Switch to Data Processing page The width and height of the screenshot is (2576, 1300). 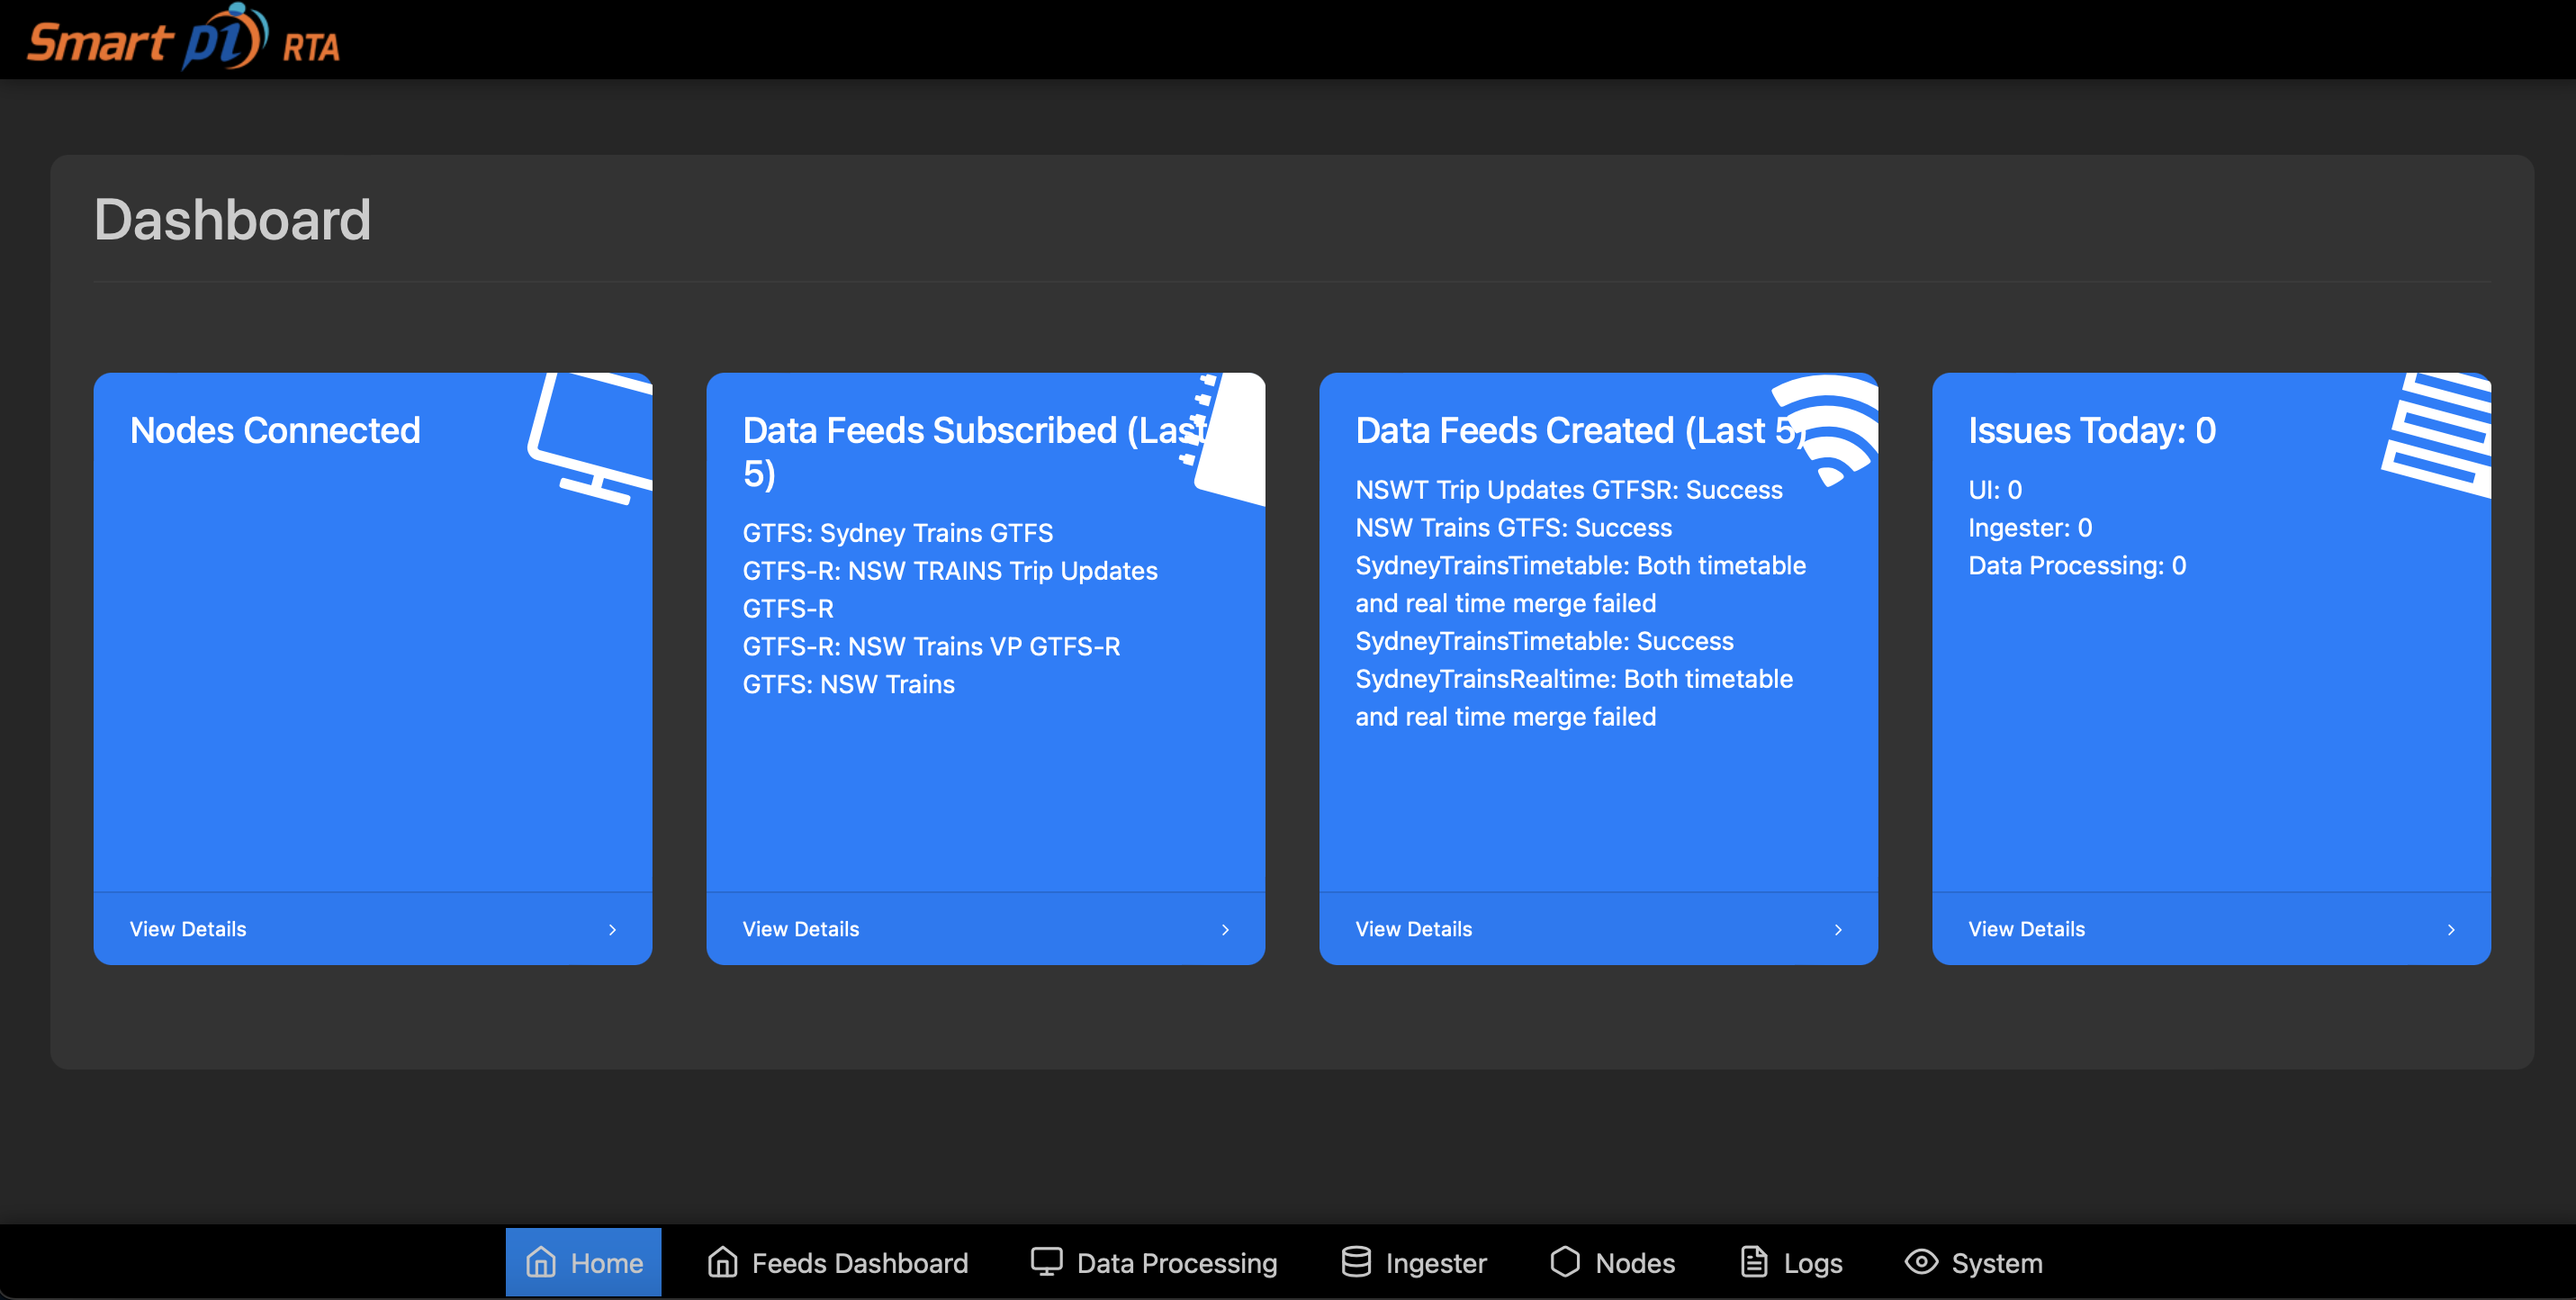(x=1154, y=1262)
